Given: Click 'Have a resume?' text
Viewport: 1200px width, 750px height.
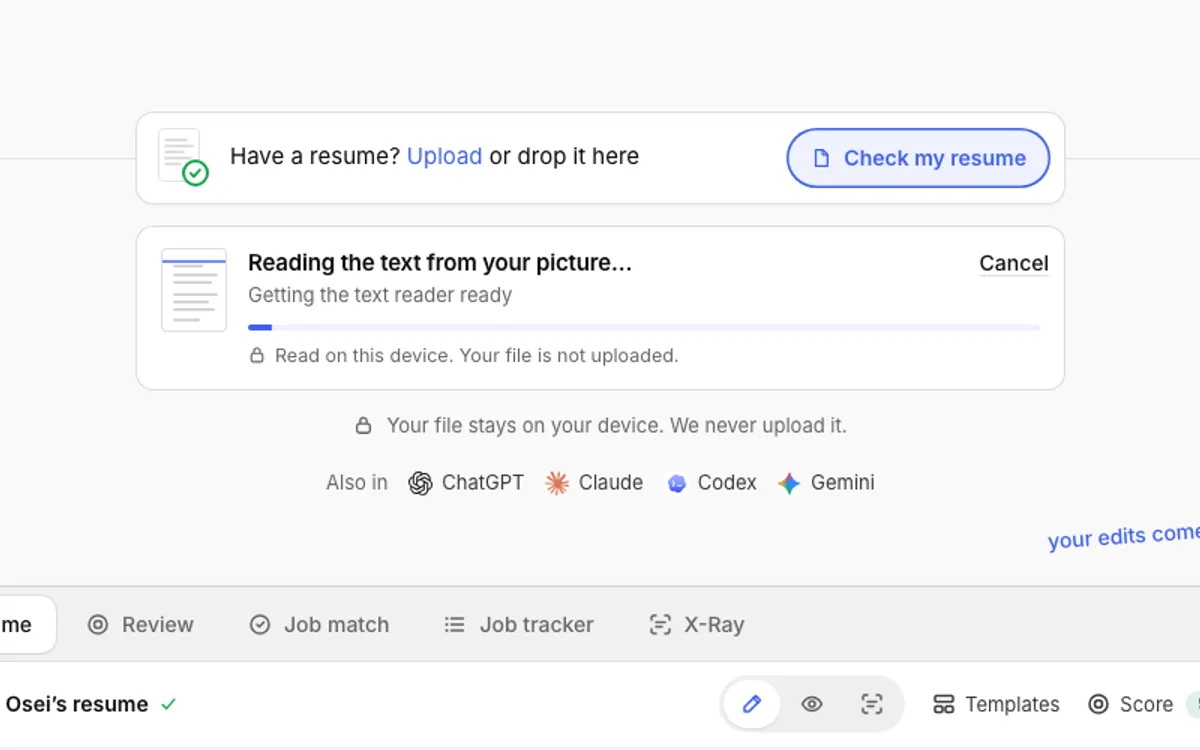Looking at the screenshot, I should tap(315, 156).
